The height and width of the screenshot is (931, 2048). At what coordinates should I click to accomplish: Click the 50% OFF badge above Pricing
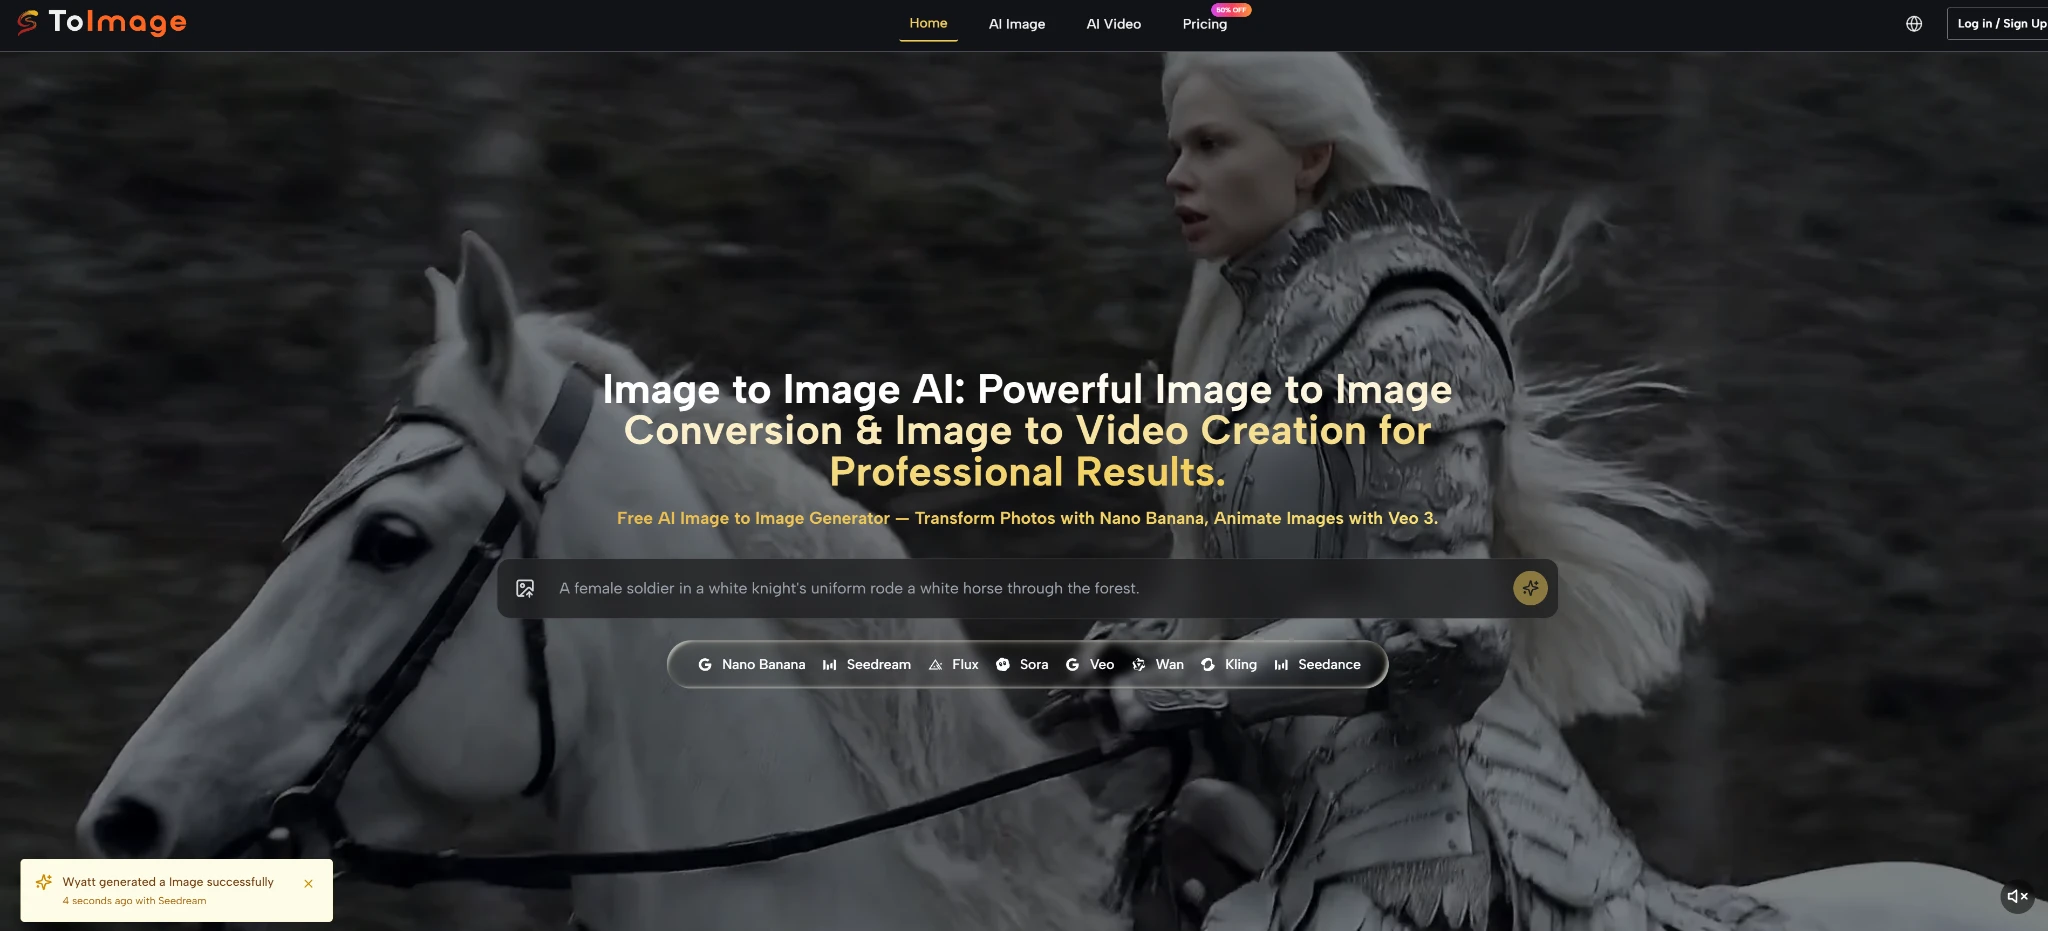1232,9
